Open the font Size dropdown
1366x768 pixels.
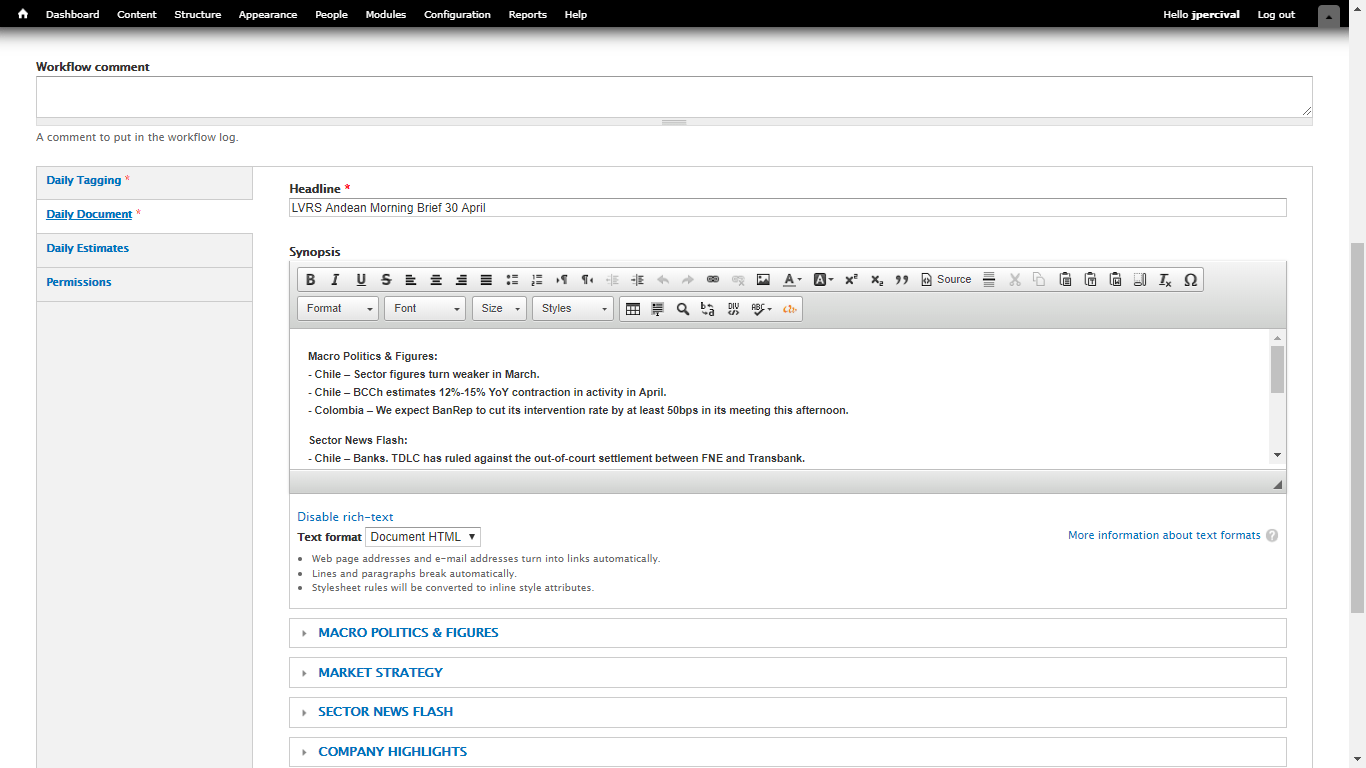(x=499, y=309)
